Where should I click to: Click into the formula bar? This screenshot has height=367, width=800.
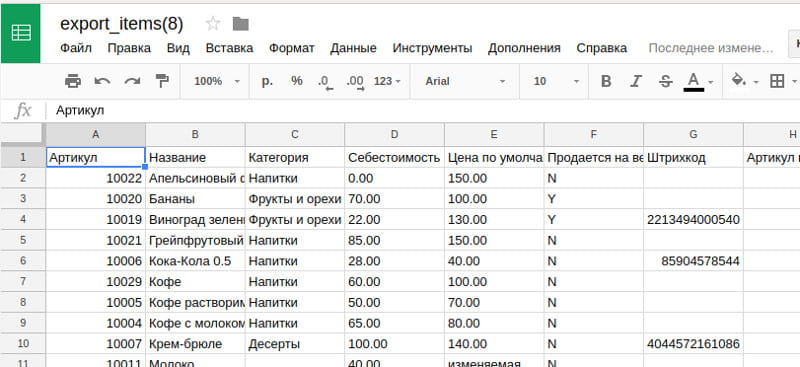pos(423,110)
